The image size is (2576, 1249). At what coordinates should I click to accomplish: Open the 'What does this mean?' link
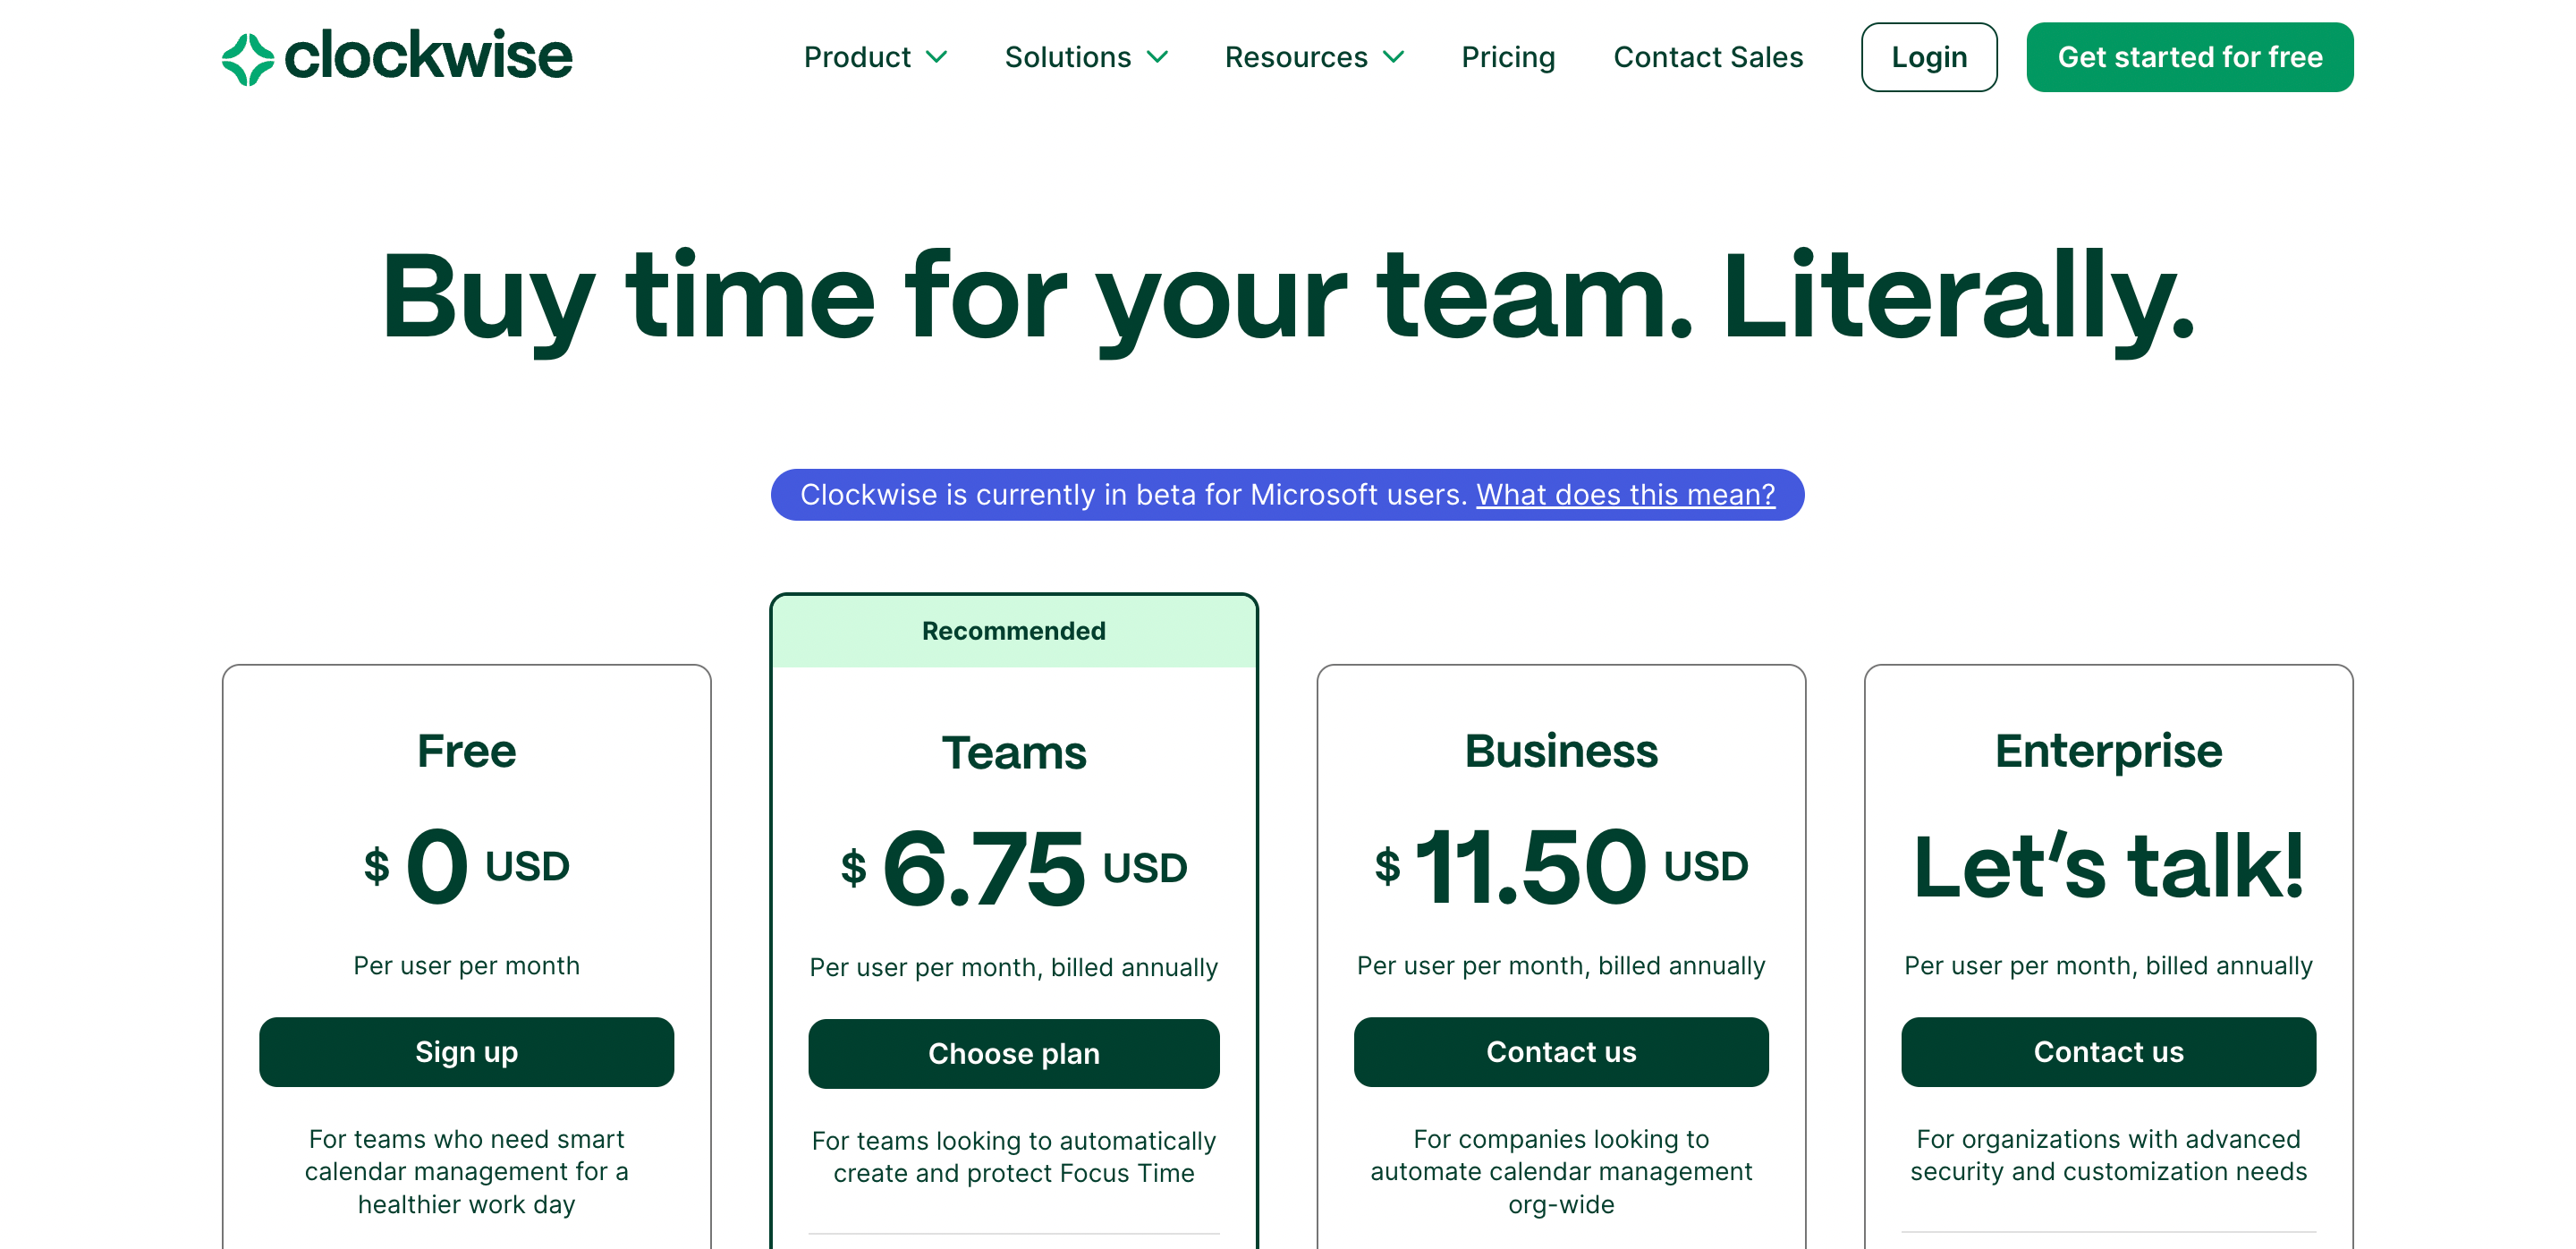1626,494
